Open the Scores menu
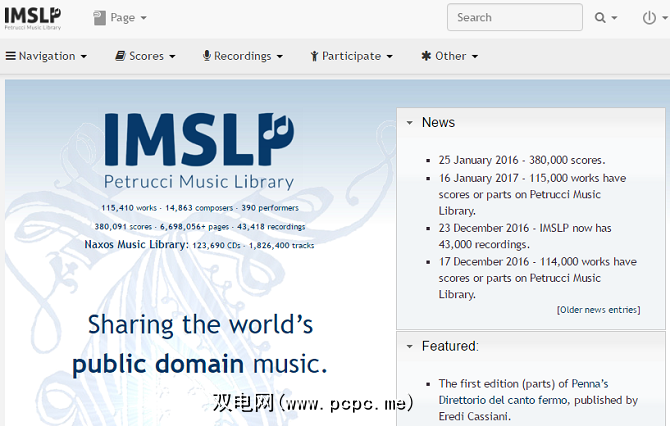 (x=145, y=56)
